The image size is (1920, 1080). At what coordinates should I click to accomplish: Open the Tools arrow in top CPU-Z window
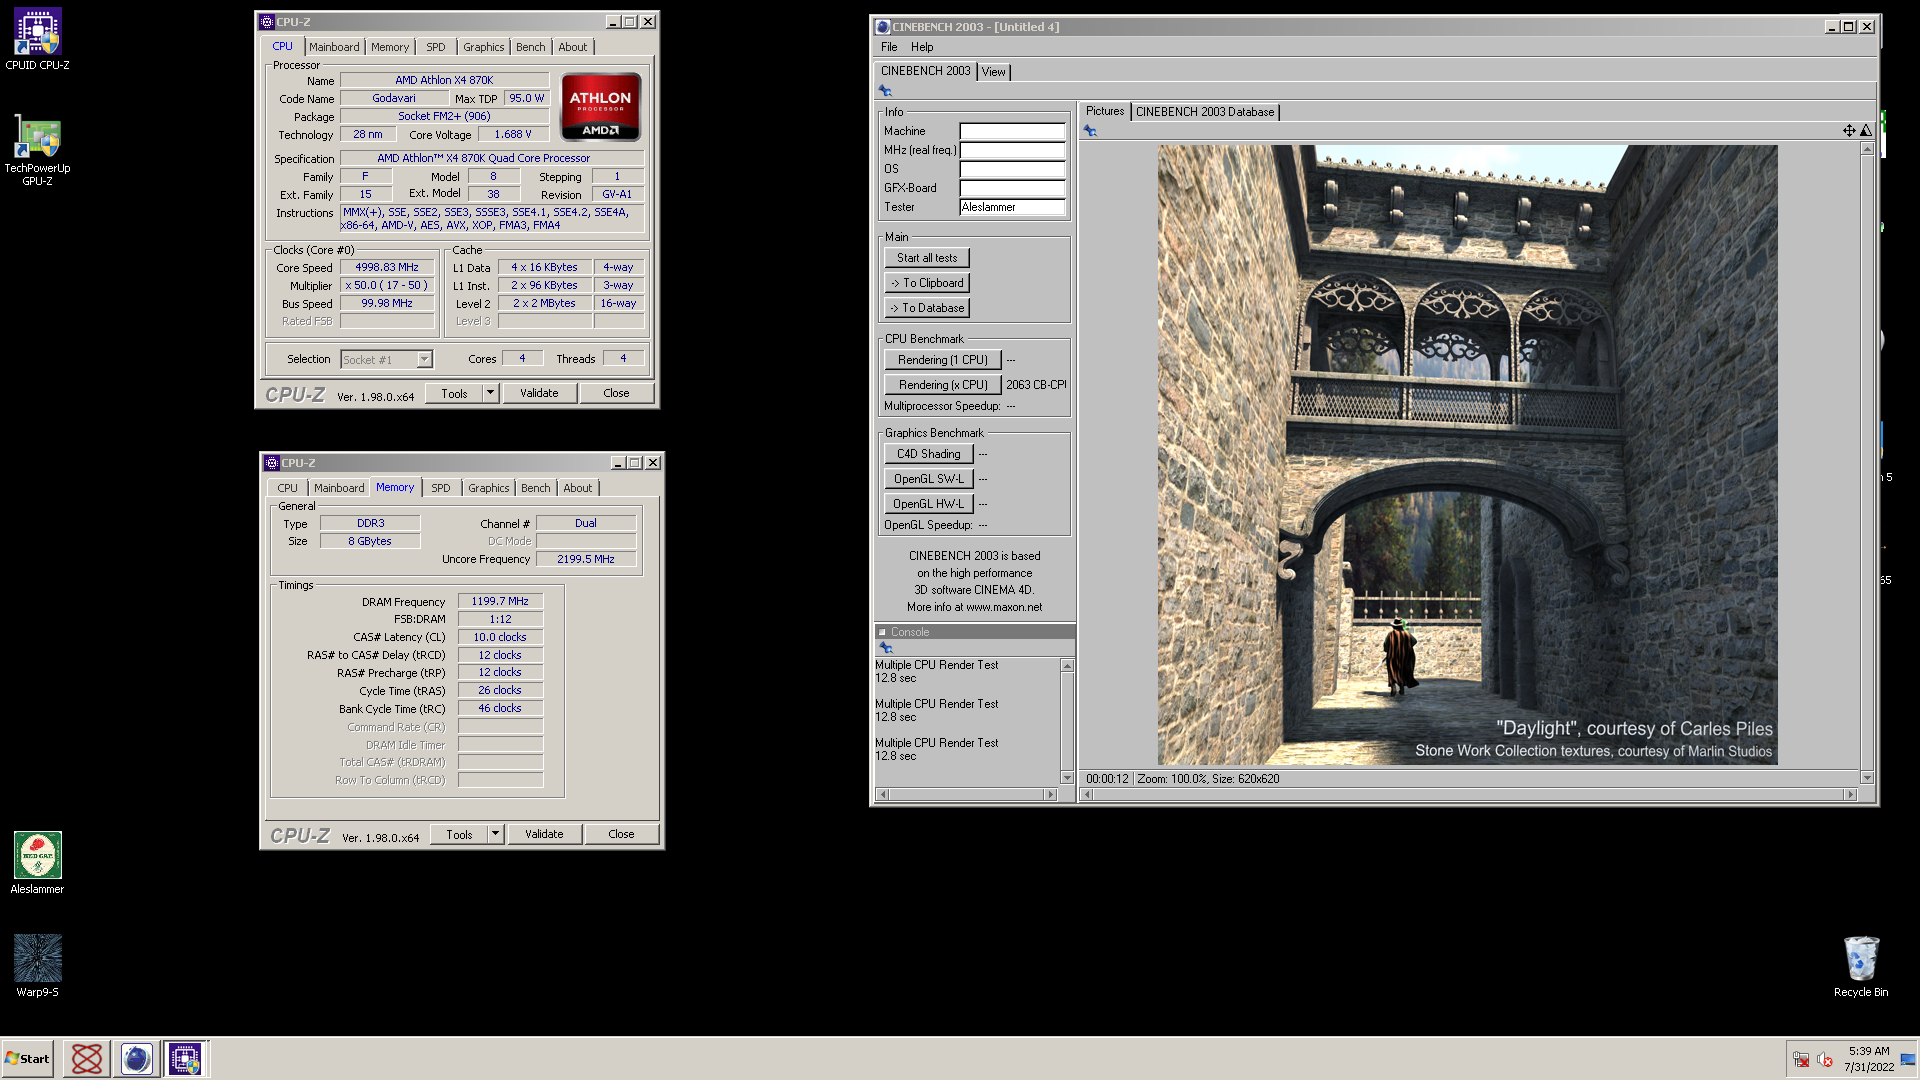[x=490, y=393]
